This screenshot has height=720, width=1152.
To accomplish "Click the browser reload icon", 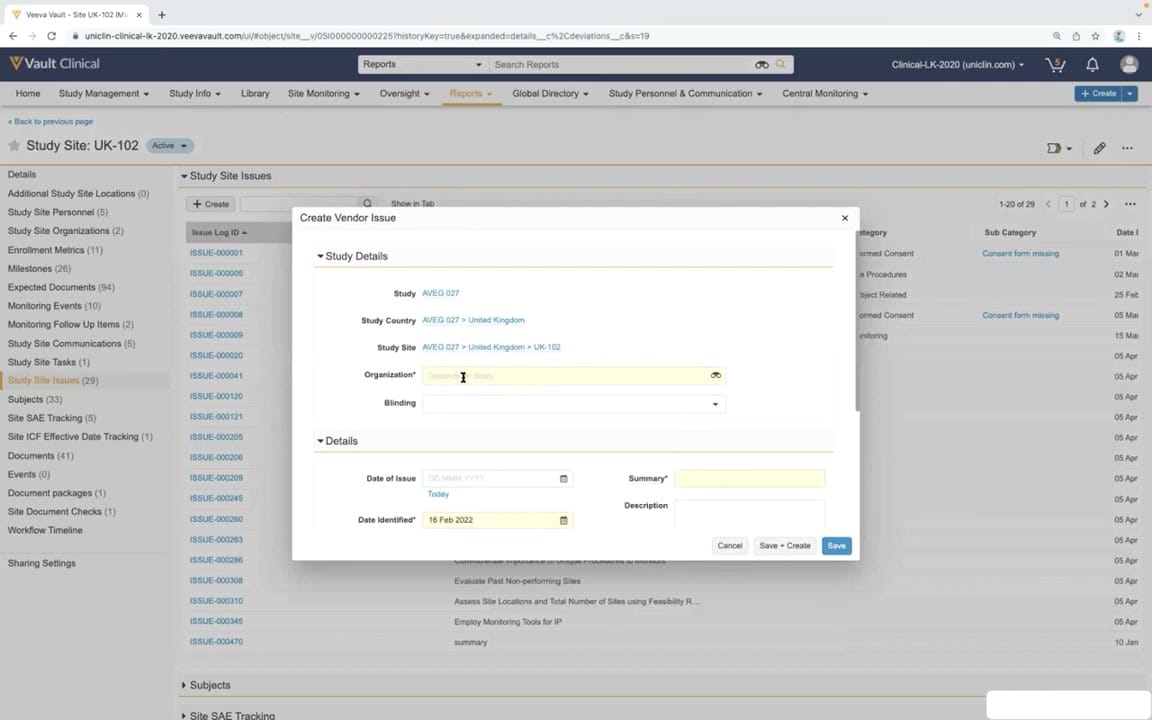I will [x=51, y=35].
